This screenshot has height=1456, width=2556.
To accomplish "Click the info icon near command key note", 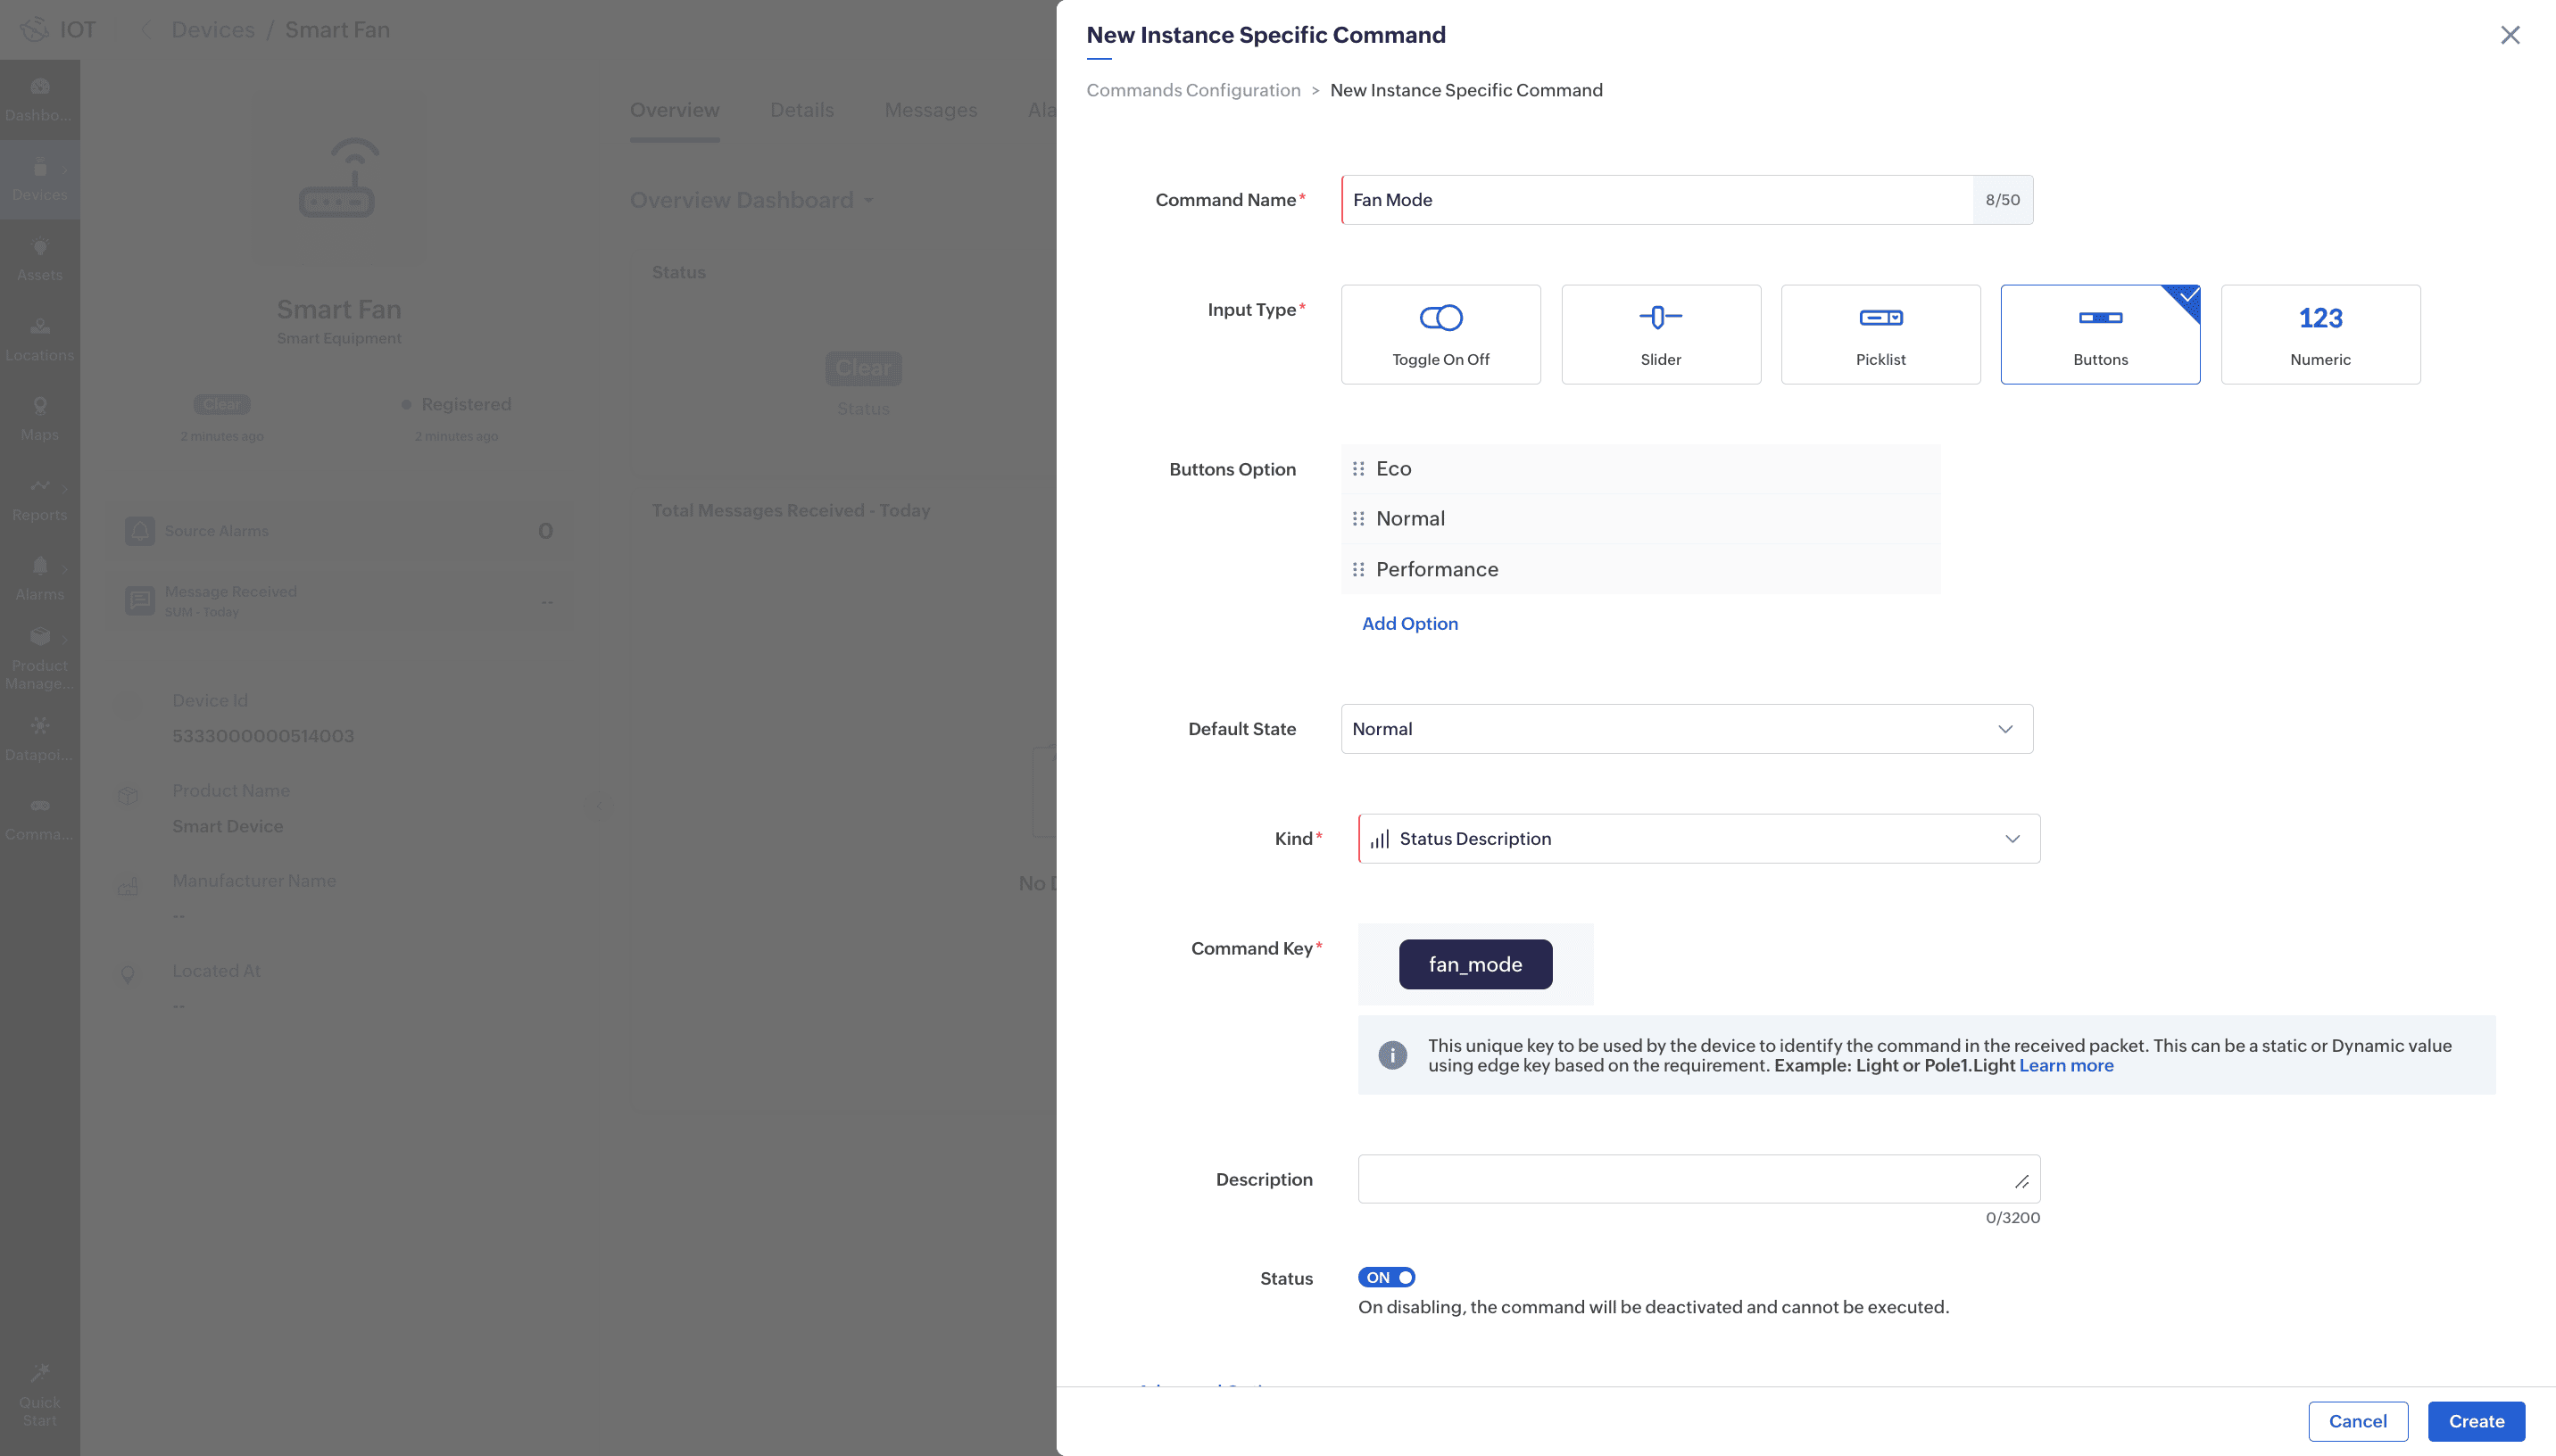I will [x=1392, y=1055].
